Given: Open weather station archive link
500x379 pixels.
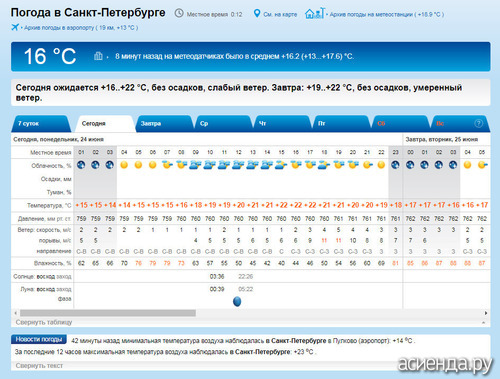Looking at the screenshot, I should coord(387,14).
